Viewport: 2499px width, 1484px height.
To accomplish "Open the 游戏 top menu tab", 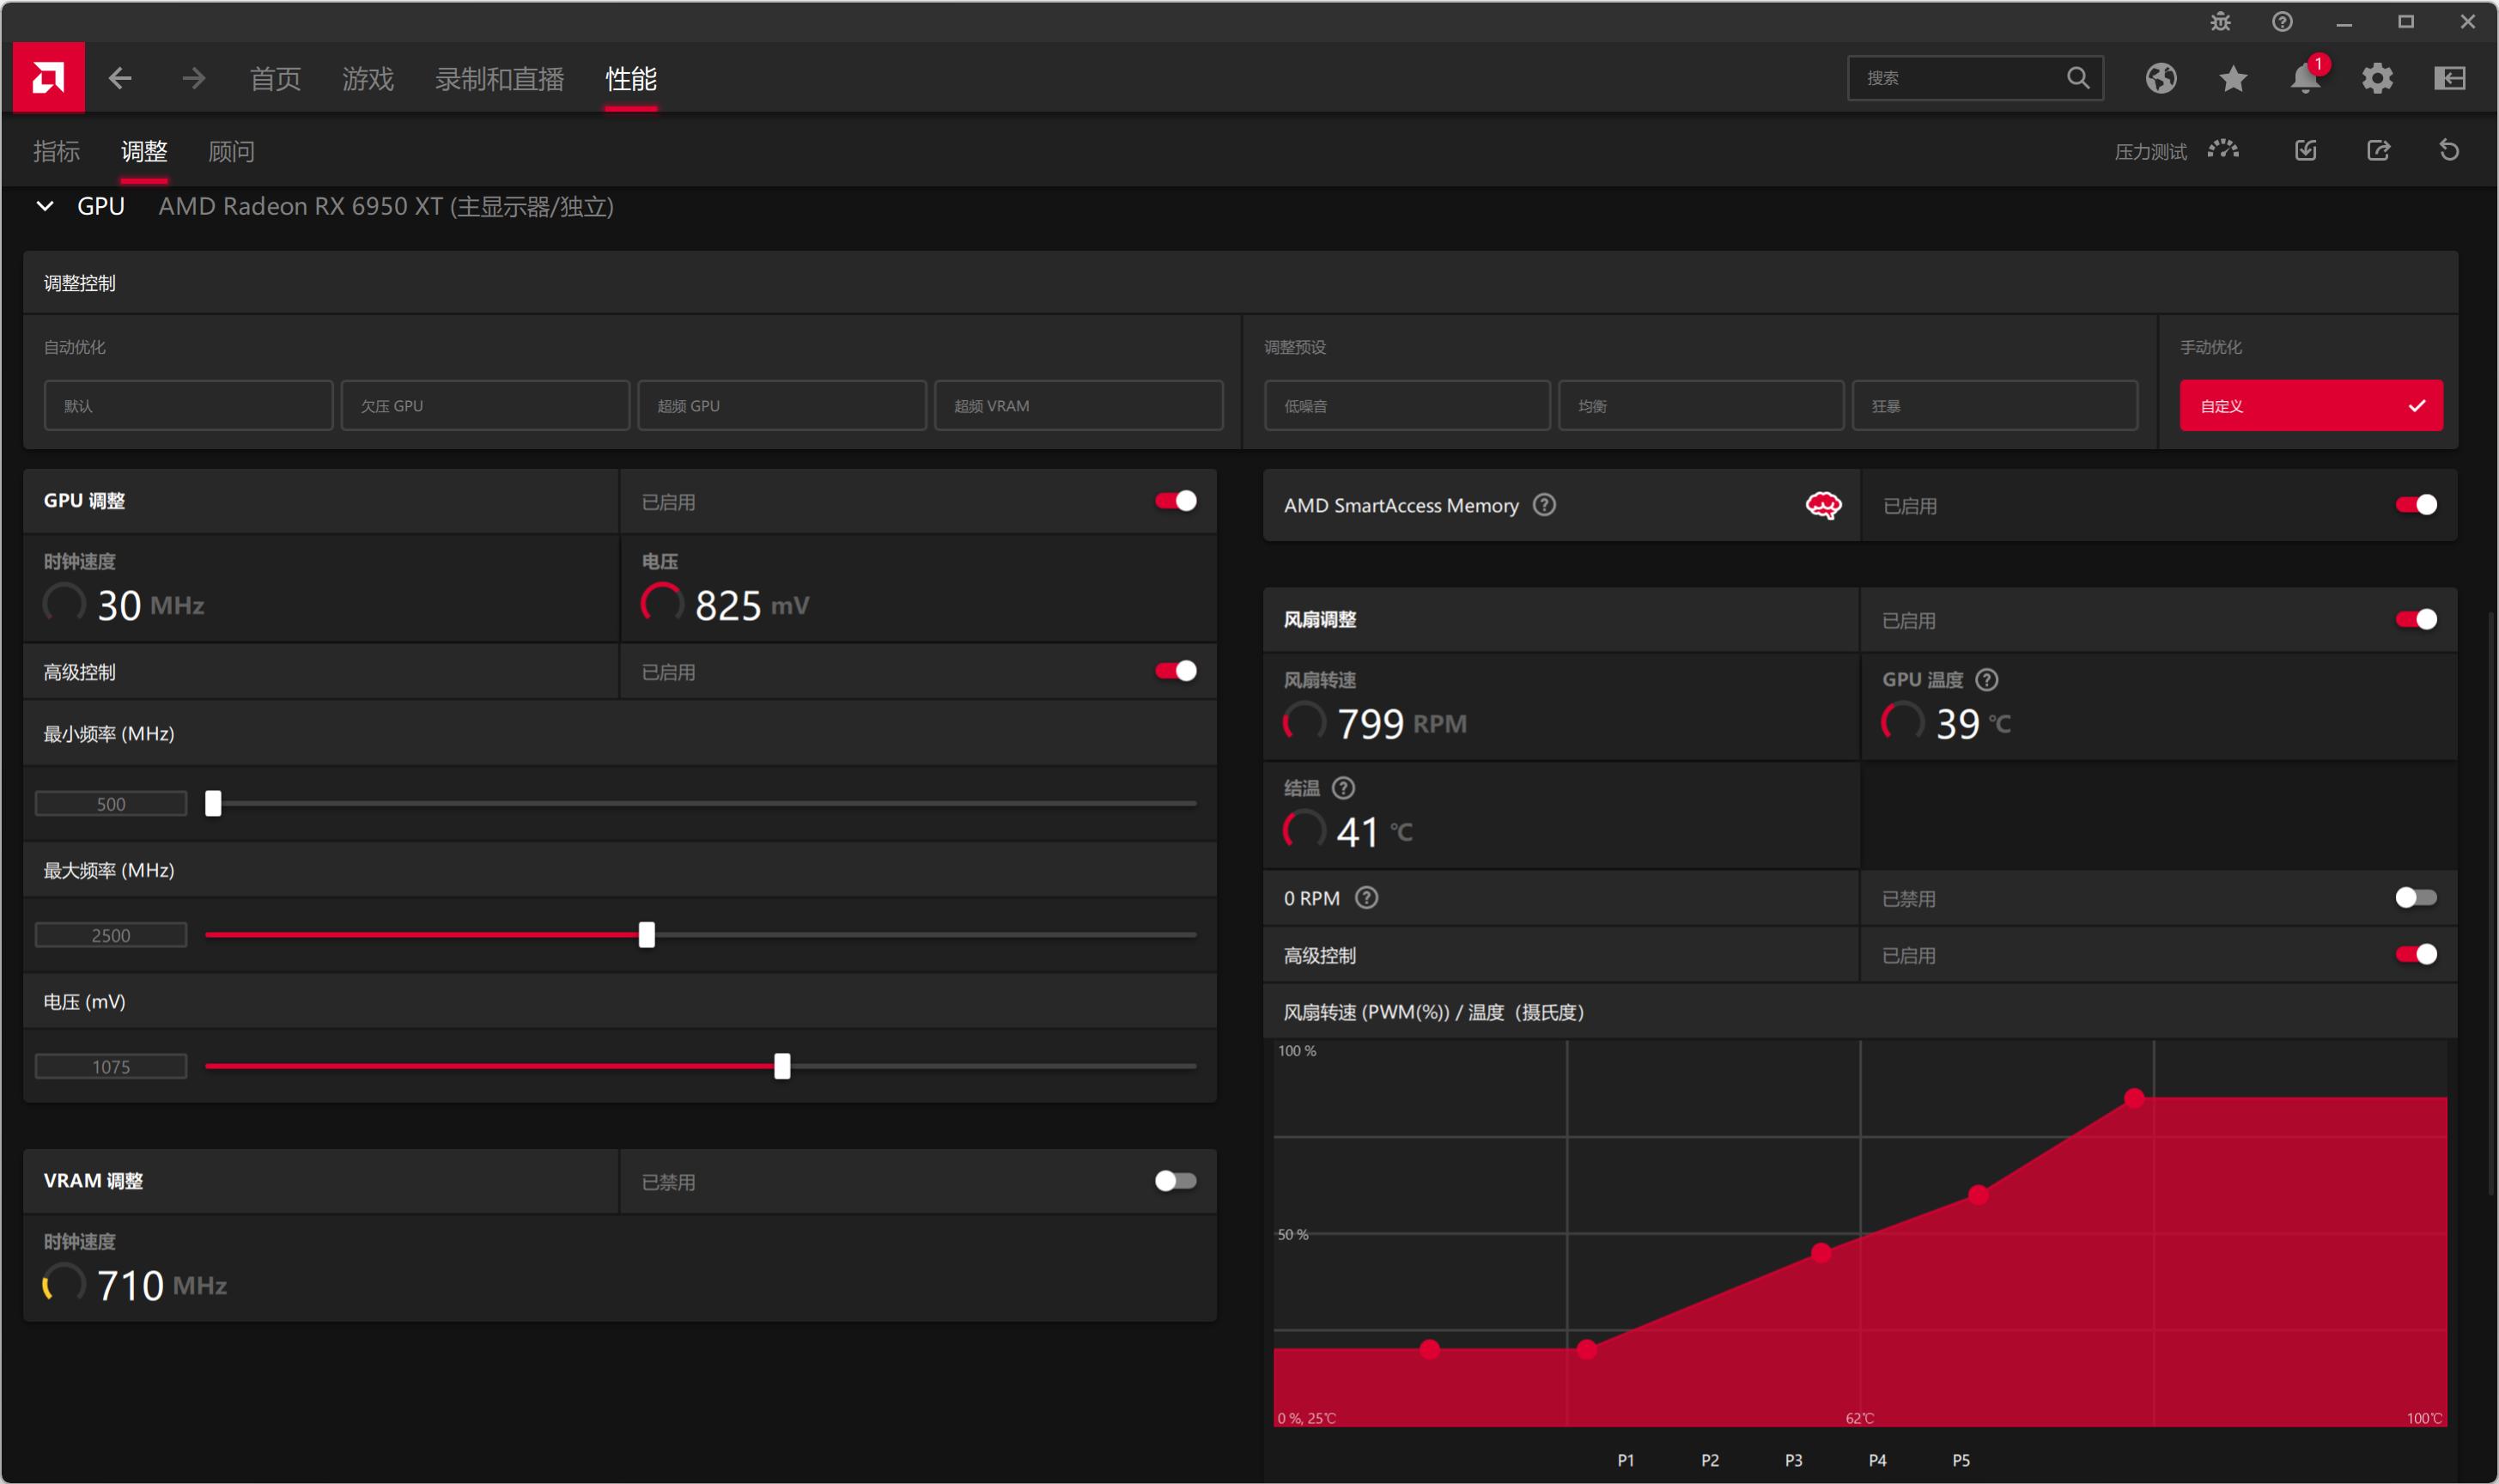I will point(368,78).
